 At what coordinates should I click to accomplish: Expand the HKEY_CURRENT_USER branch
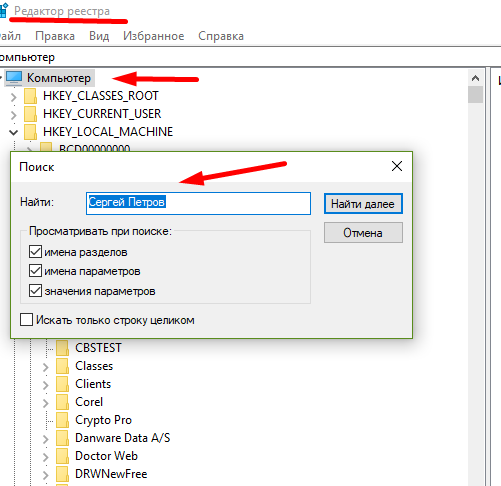coord(13,115)
